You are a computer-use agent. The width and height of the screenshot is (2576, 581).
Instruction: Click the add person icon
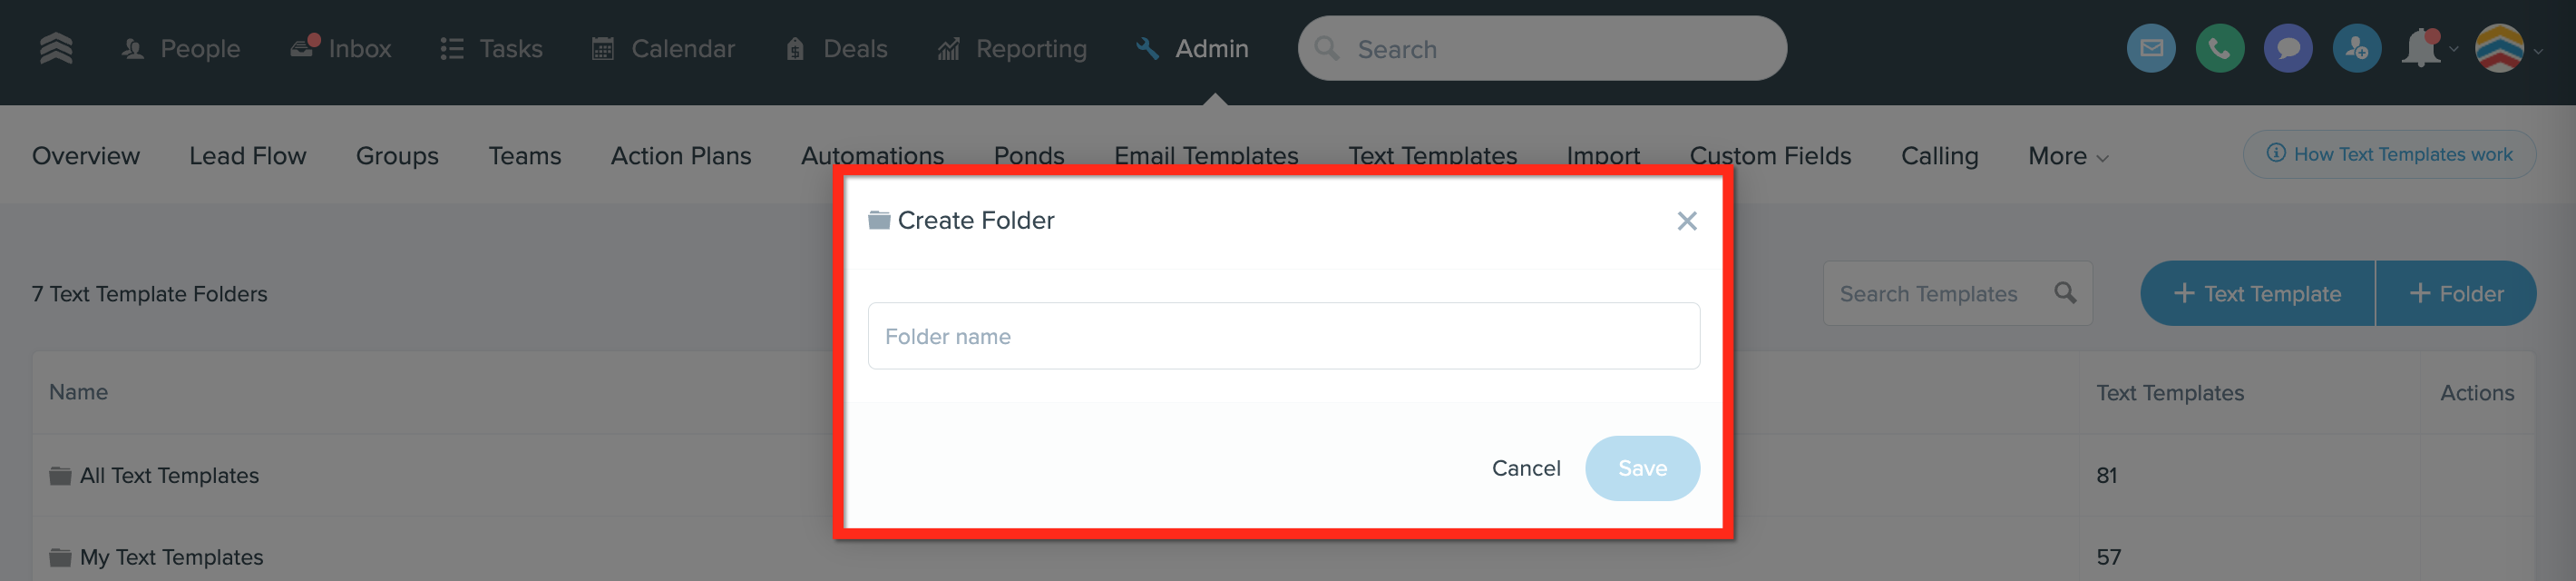pyautogui.click(x=2356, y=48)
